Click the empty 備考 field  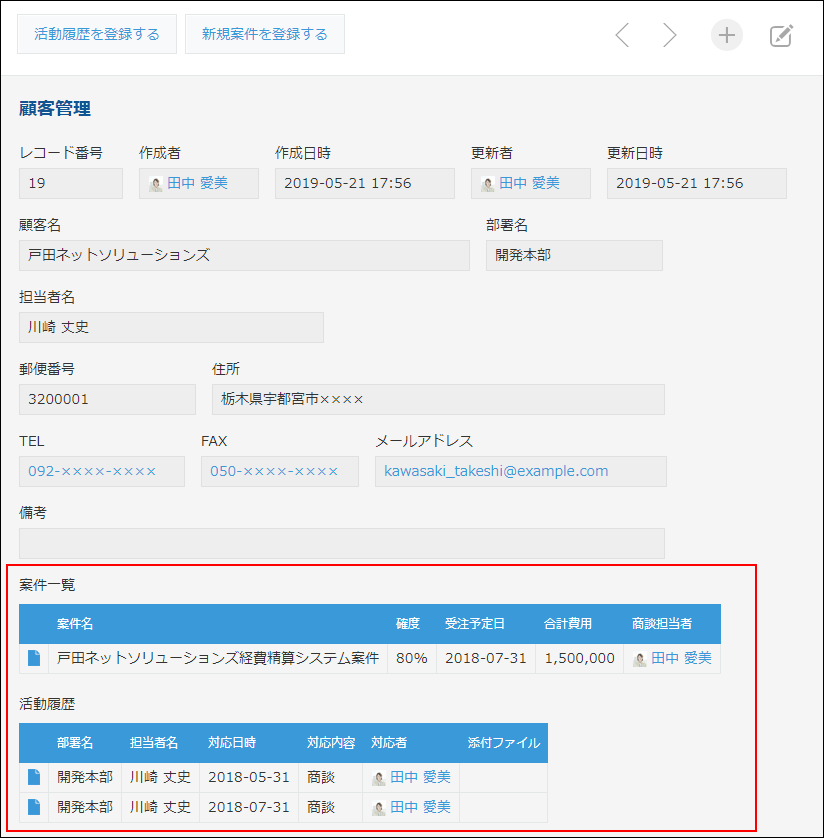pyautogui.click(x=342, y=543)
